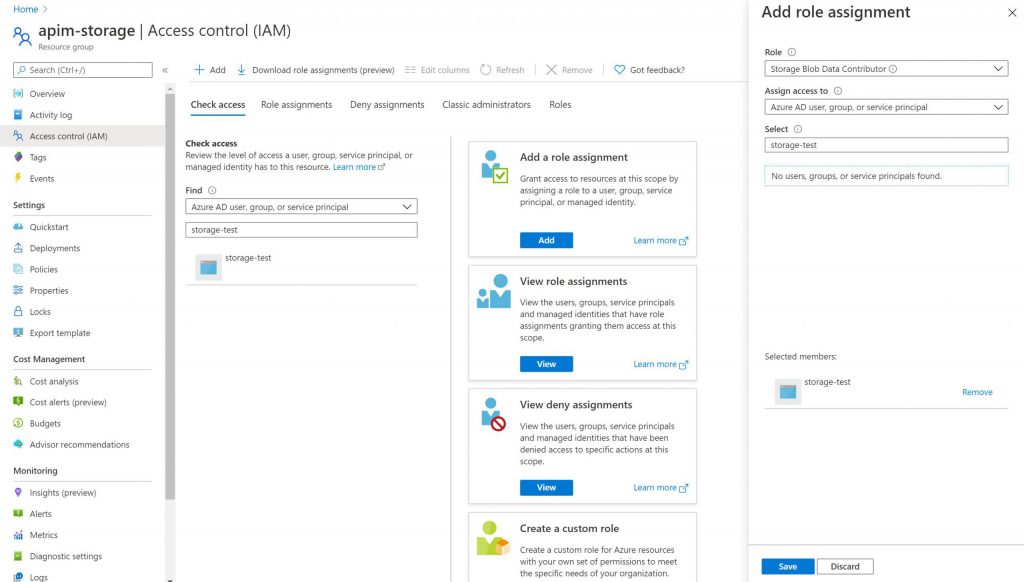Click Edit columns in the toolbar
This screenshot has width=1024, height=582.
(437, 70)
